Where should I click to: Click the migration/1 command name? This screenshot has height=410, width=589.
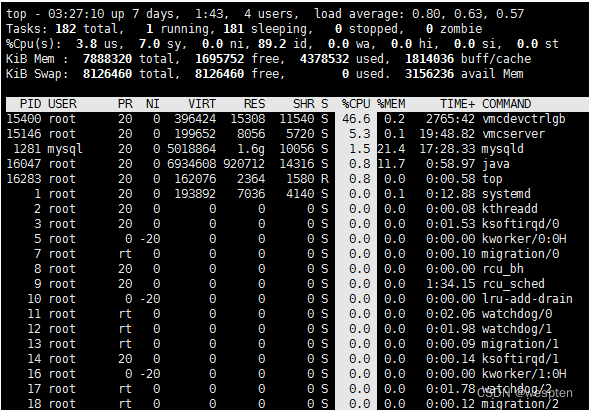pos(520,344)
